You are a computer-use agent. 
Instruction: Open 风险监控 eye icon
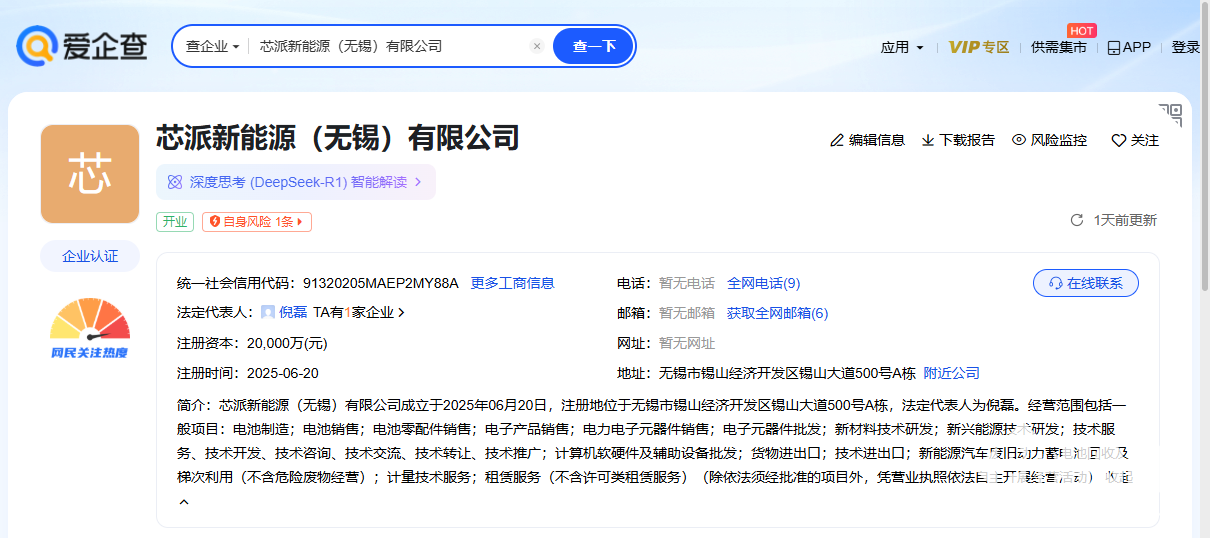(x=1019, y=140)
